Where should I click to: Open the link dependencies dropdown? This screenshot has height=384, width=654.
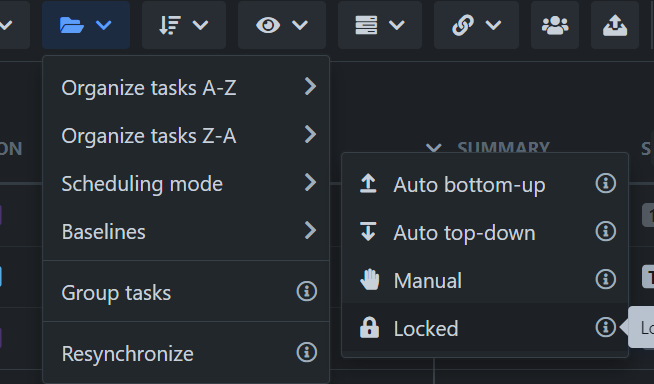(x=476, y=25)
